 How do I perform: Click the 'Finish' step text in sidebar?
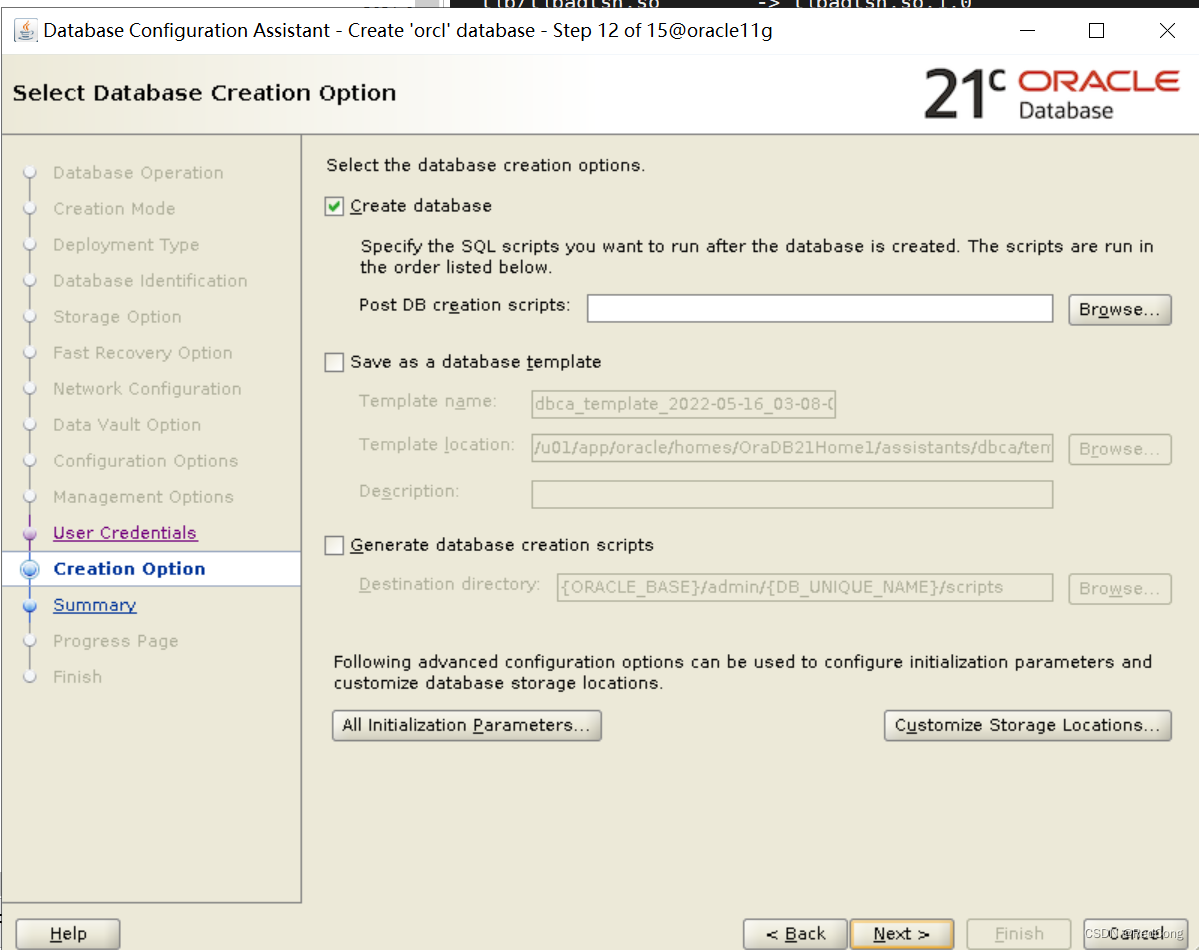[x=77, y=677]
